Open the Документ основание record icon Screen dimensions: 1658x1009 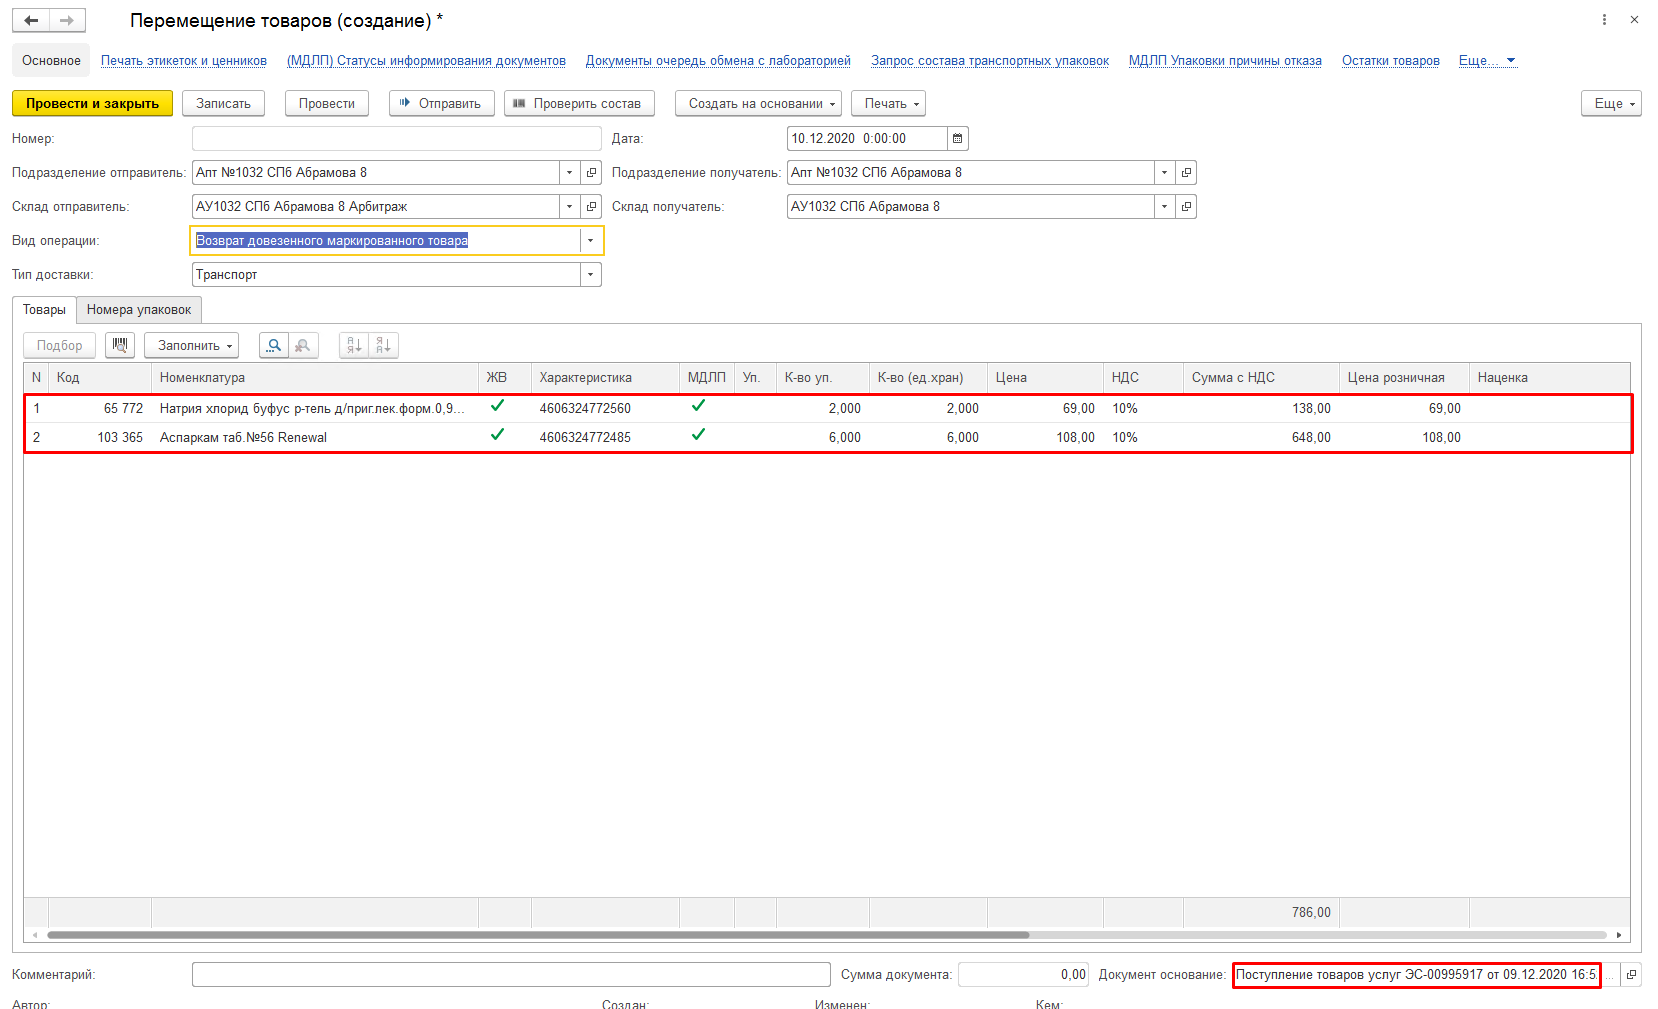1631,975
